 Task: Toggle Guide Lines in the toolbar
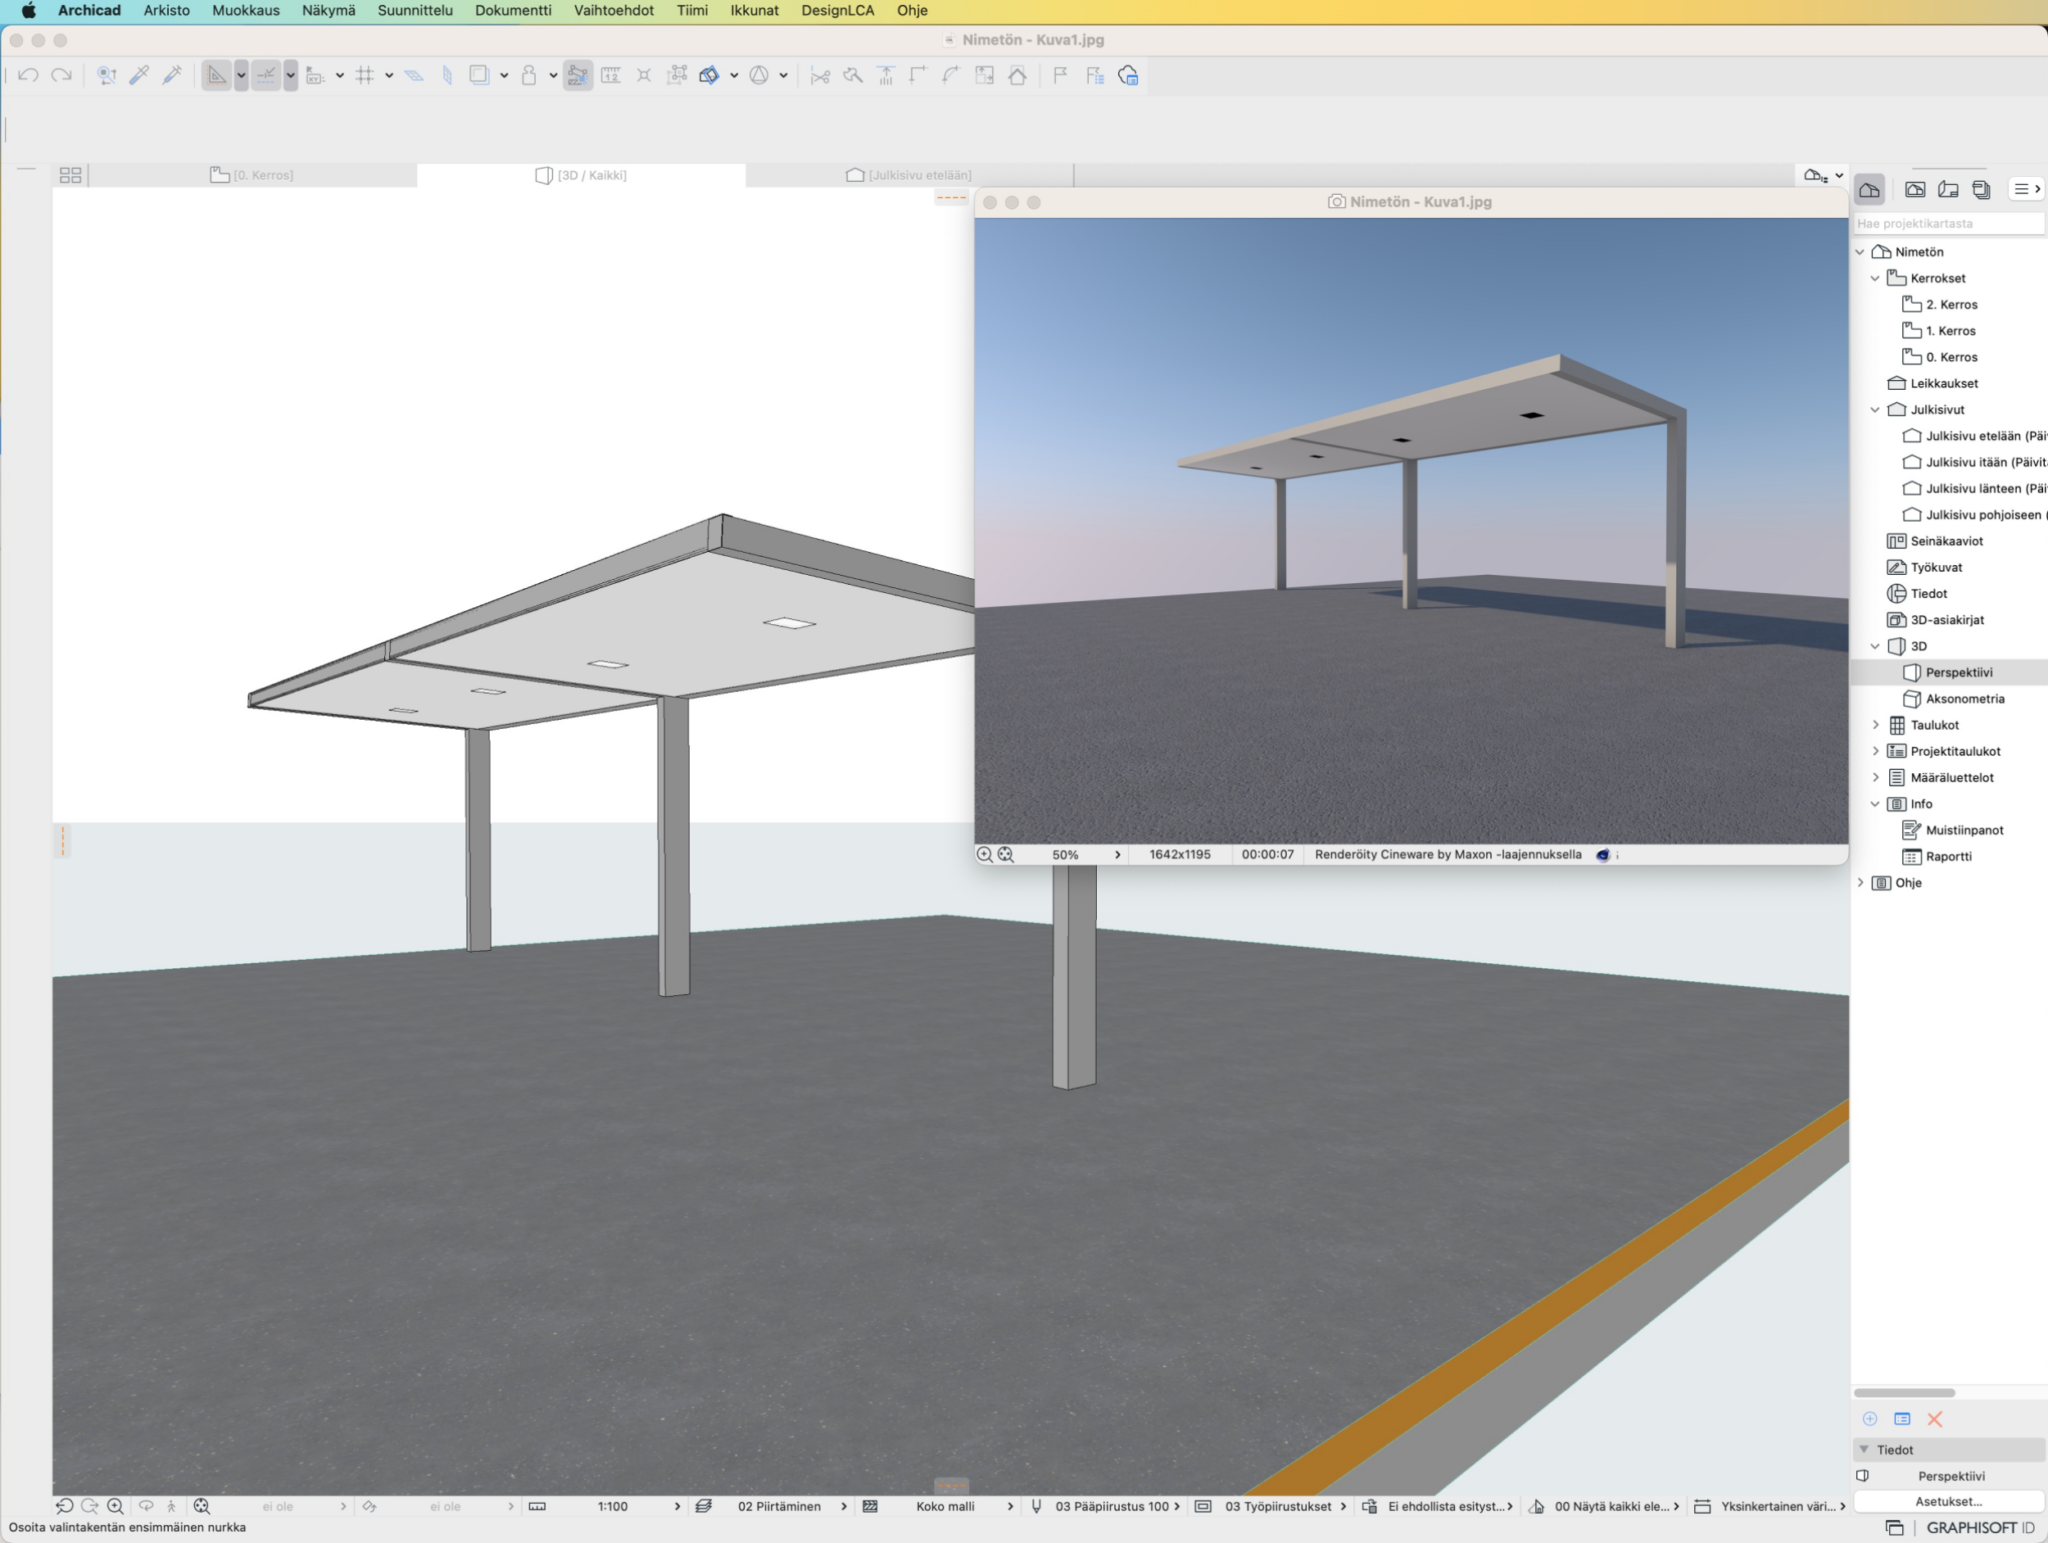217,75
